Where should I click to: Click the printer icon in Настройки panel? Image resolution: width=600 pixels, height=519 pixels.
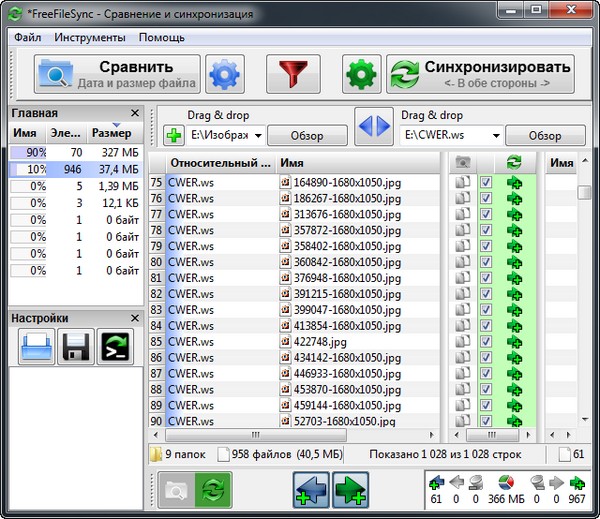(37, 347)
